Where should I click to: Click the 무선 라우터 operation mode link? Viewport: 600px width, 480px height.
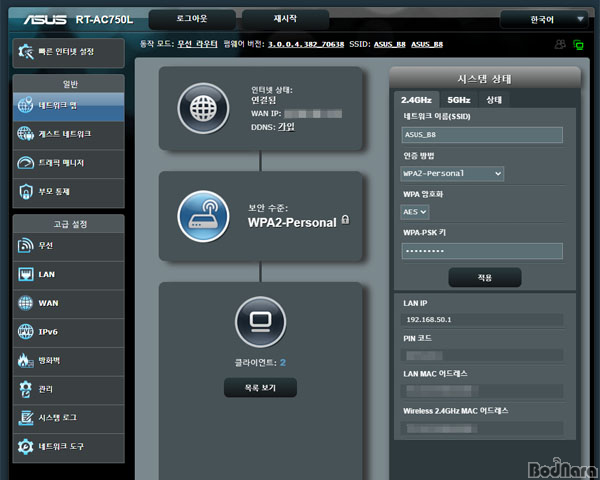coord(197,44)
